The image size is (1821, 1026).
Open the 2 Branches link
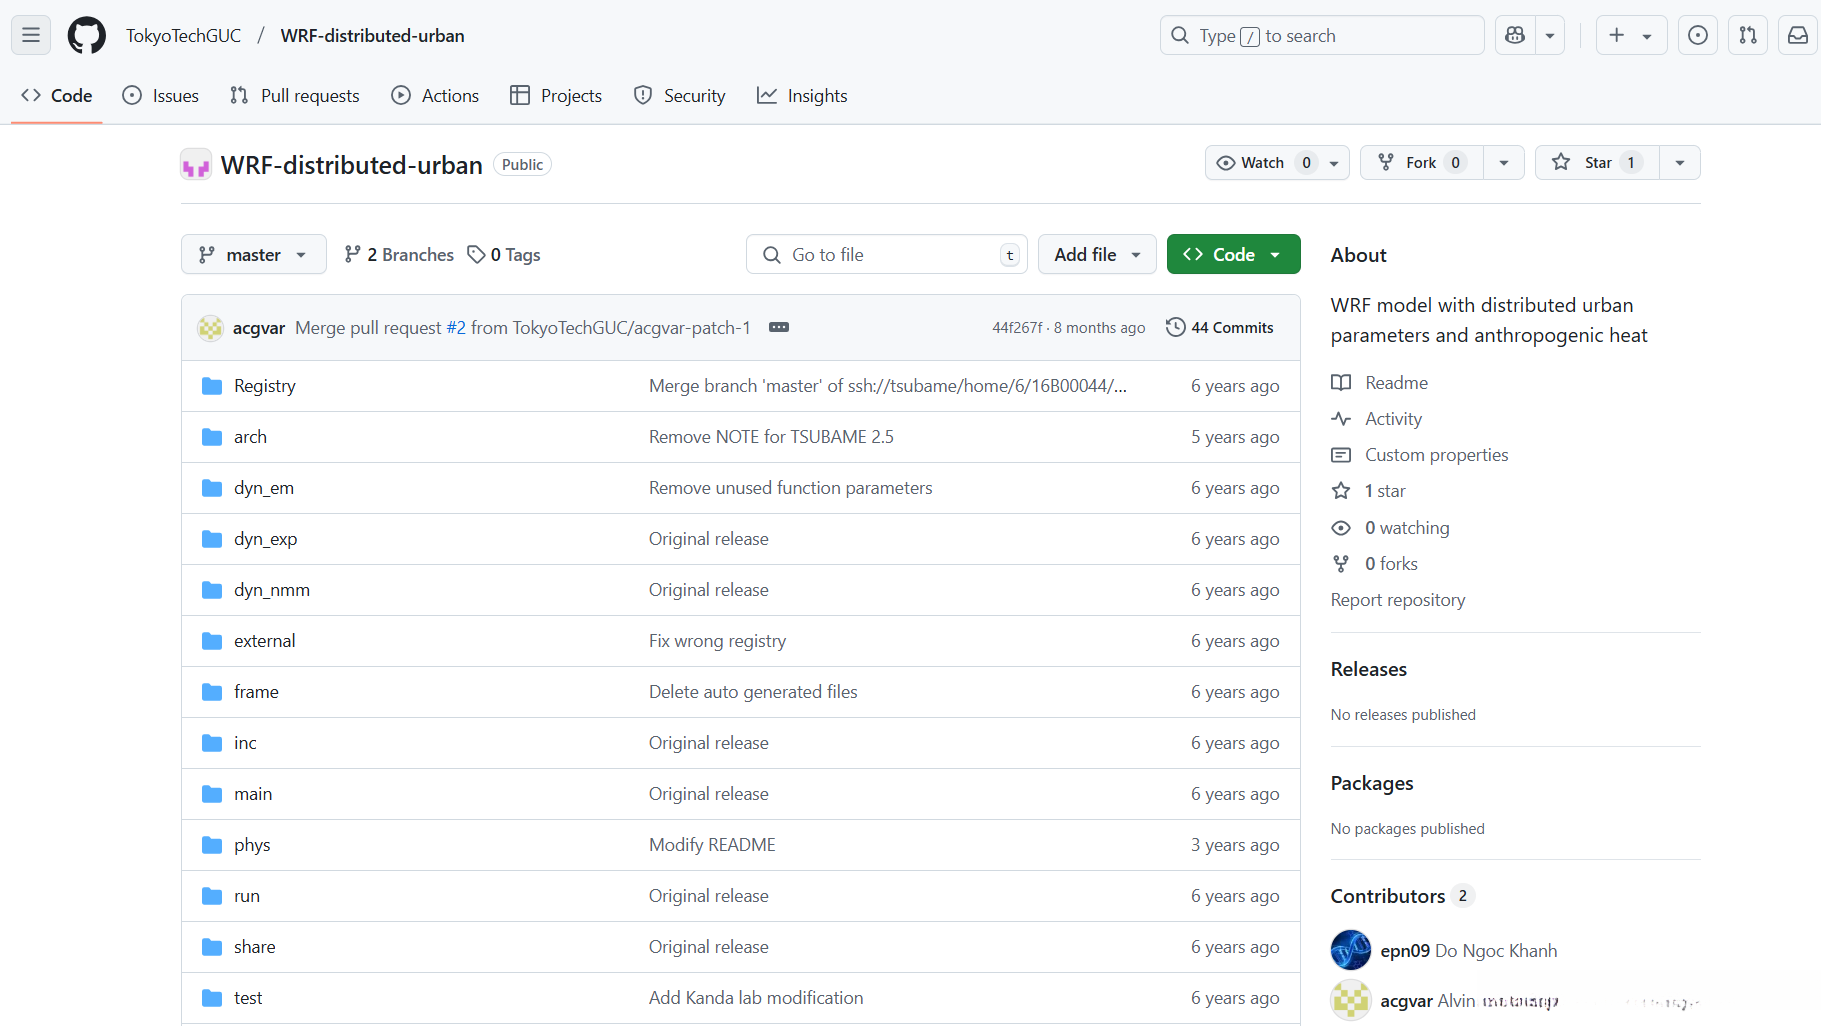click(x=399, y=255)
